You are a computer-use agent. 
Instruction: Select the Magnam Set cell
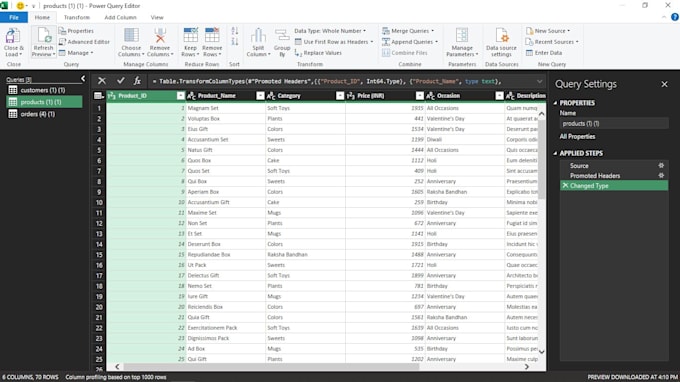[226, 108]
